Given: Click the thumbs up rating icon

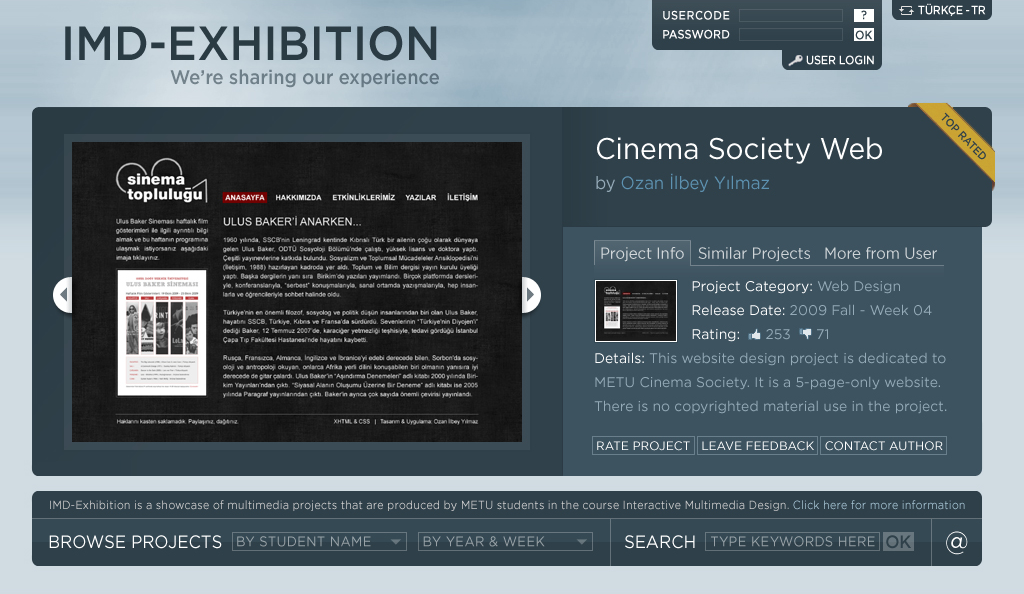Looking at the screenshot, I should [755, 335].
